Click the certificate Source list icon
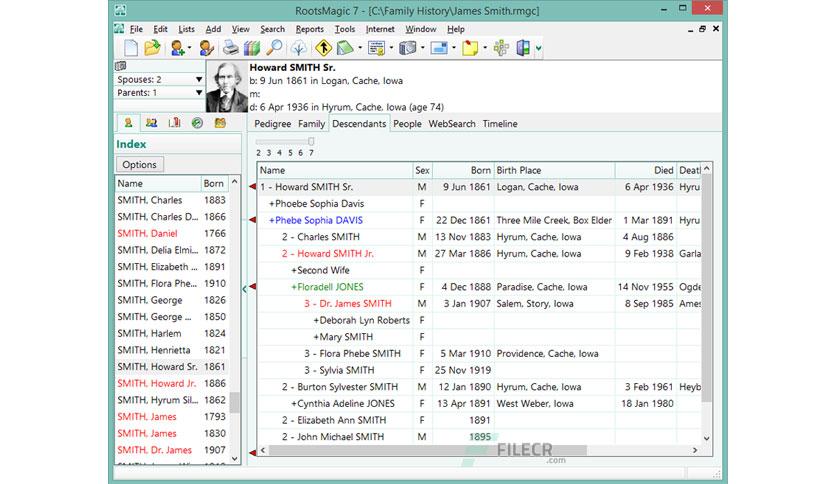Viewport: 836px width, 484px height. [x=376, y=48]
